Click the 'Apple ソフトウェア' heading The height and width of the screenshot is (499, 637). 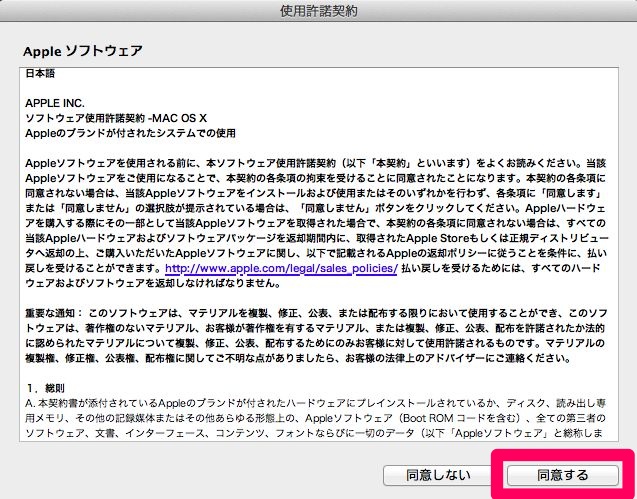(83, 51)
